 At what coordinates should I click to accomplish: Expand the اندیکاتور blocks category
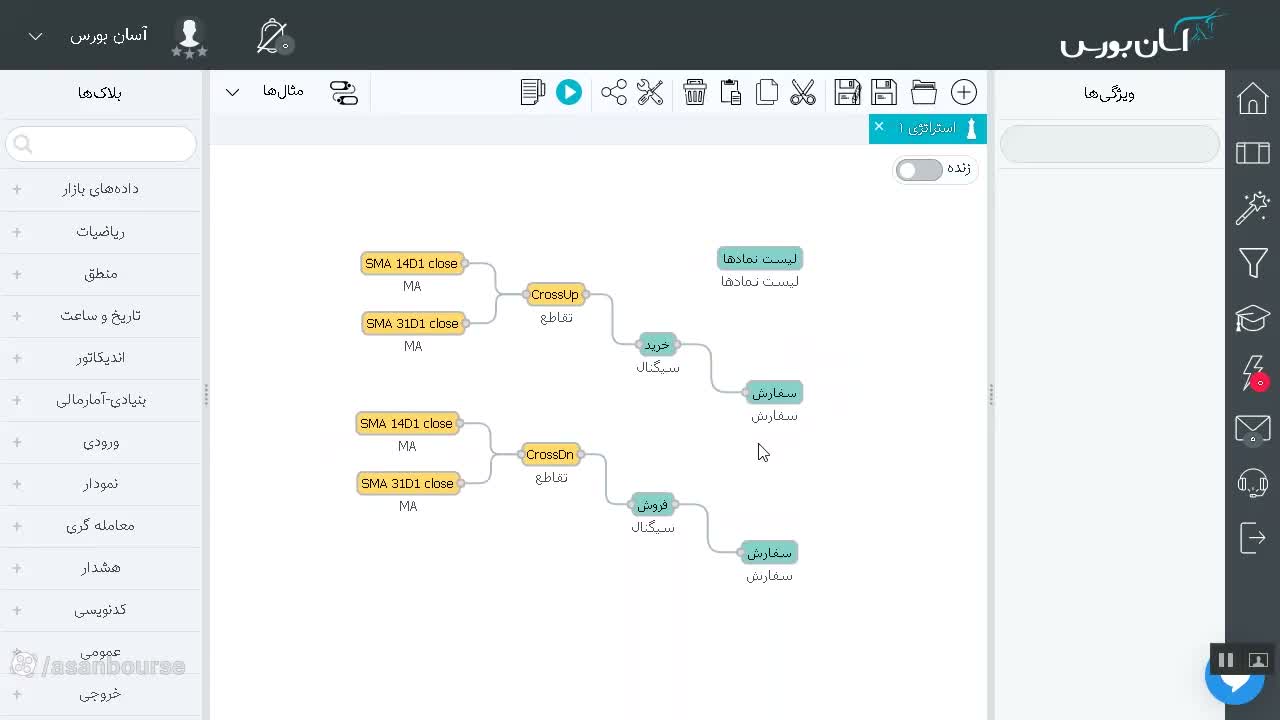click(100, 357)
